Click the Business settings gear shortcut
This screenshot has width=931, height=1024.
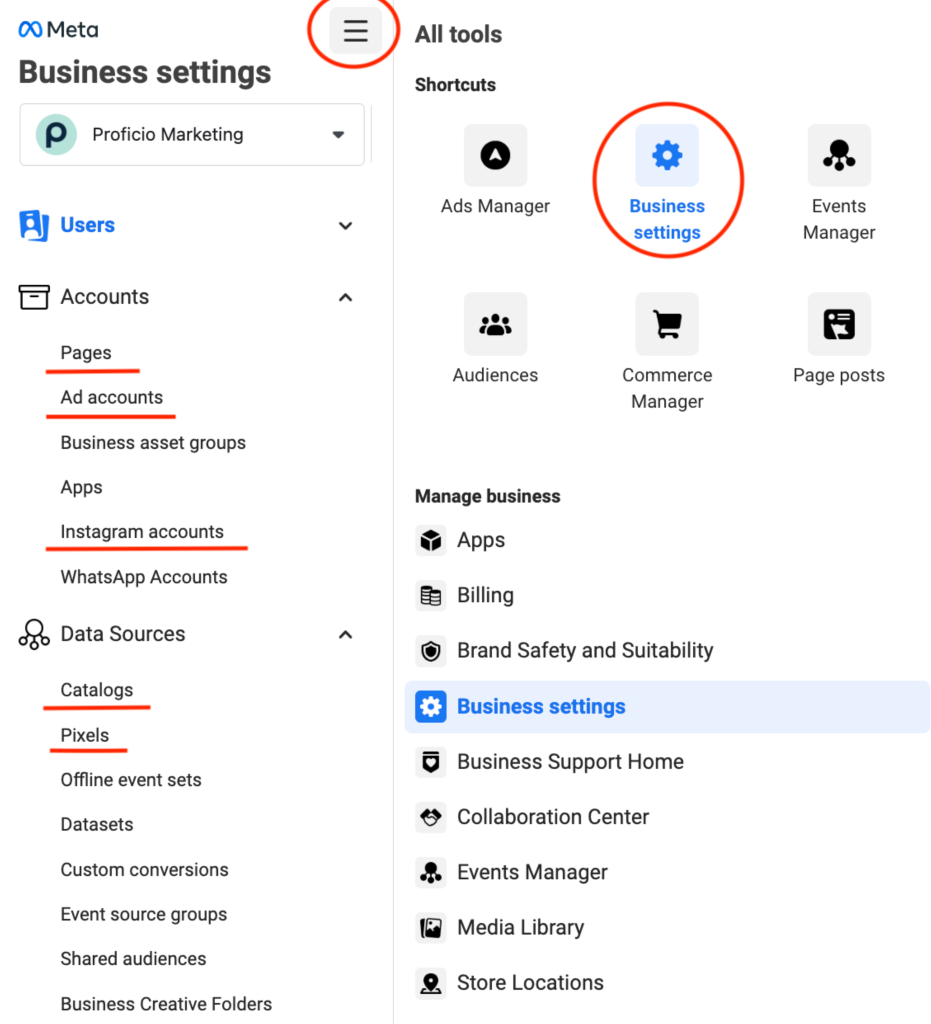tap(667, 155)
